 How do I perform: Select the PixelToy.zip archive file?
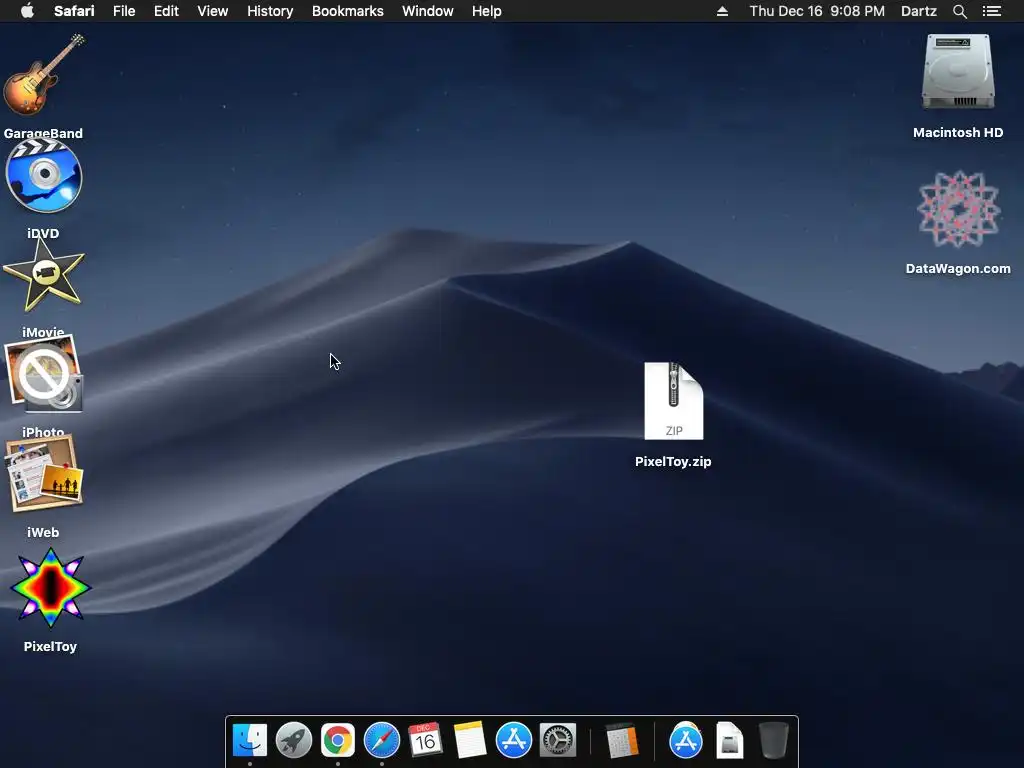(673, 401)
